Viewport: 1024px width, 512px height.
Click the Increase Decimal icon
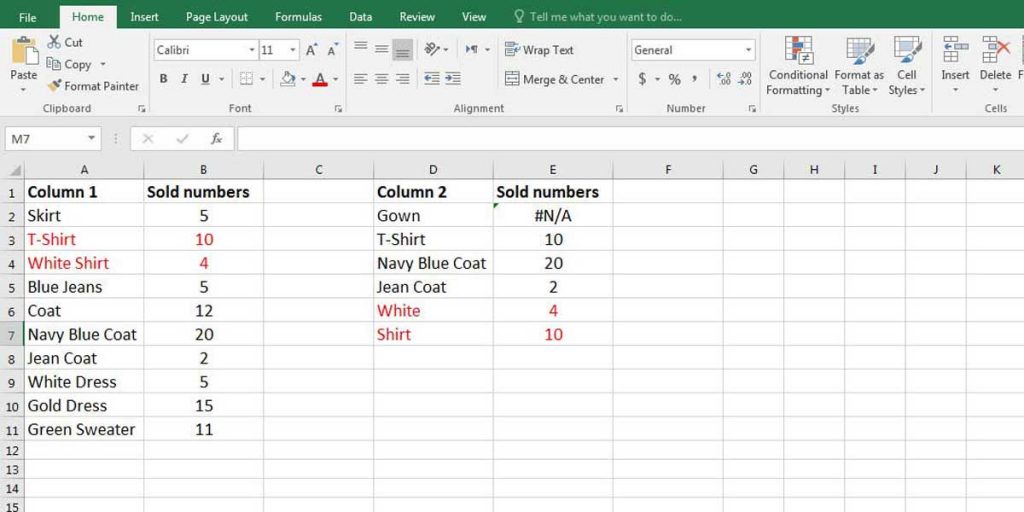point(724,79)
